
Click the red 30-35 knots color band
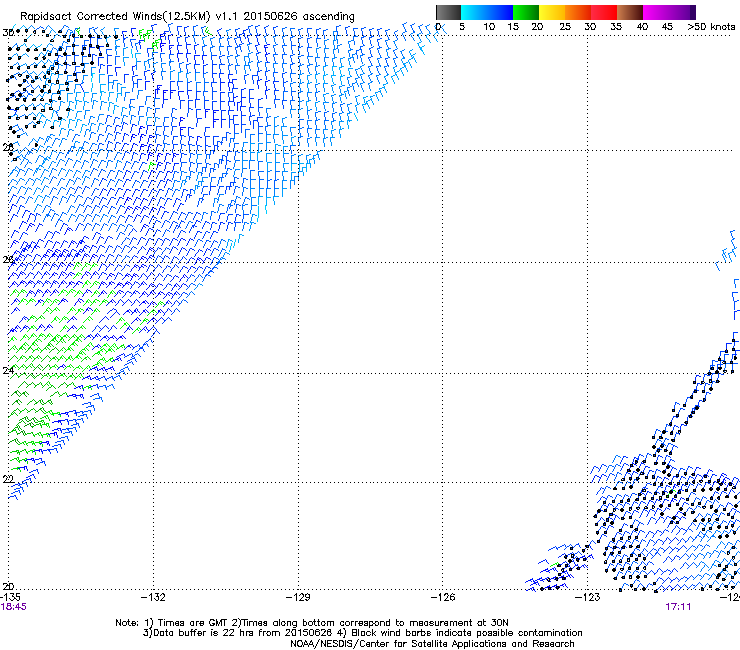(x=604, y=12)
